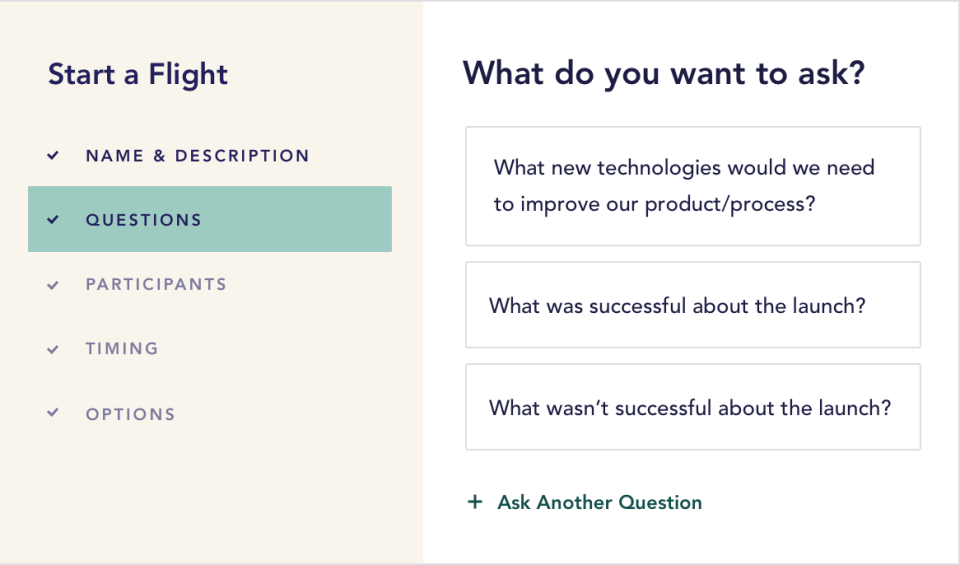Edit the 'What was successful' question box
Screen dimensions: 960x565
(692, 305)
